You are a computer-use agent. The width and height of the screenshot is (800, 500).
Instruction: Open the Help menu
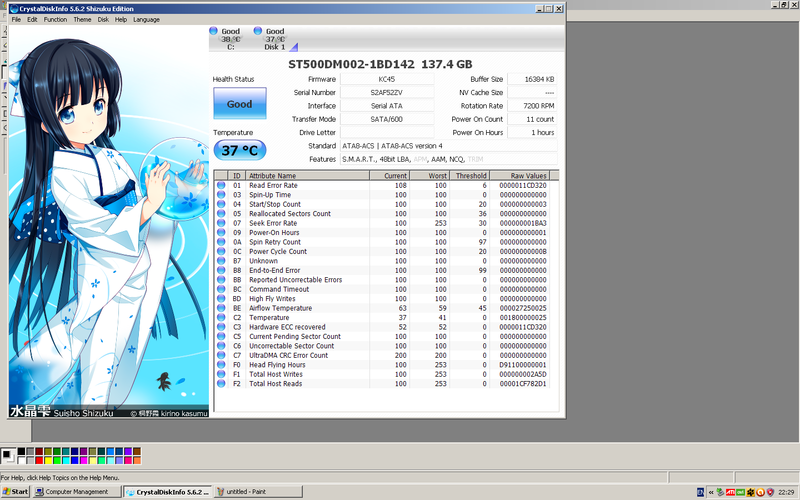[x=121, y=20]
